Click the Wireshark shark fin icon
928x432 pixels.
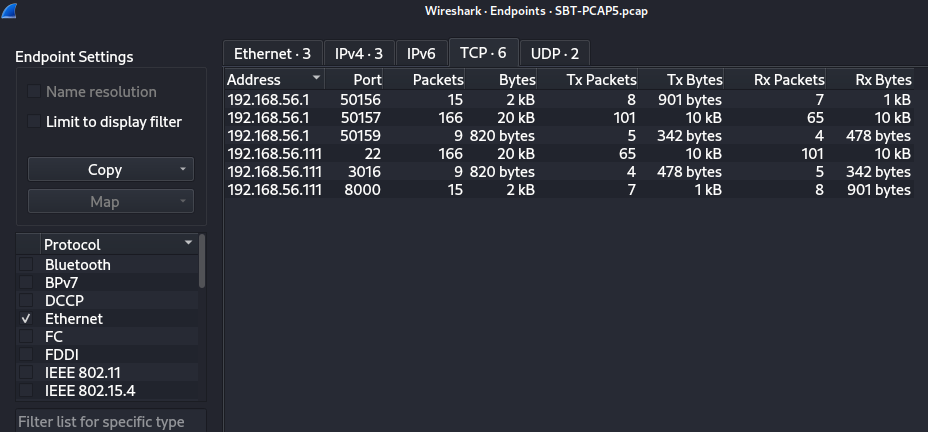[9, 10]
